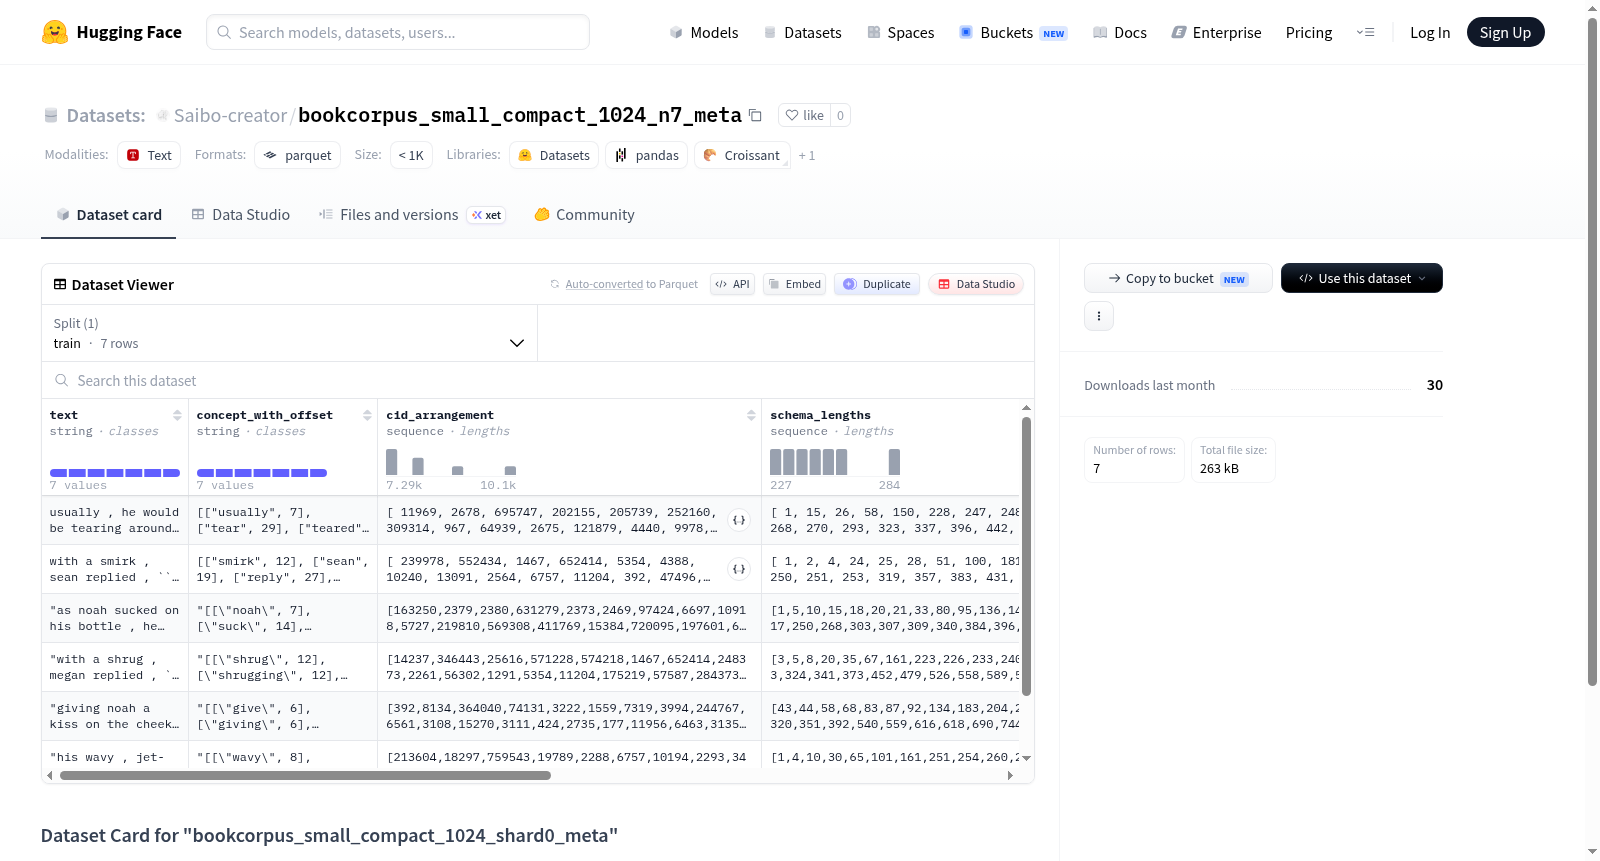Sort the text column

[x=177, y=415]
